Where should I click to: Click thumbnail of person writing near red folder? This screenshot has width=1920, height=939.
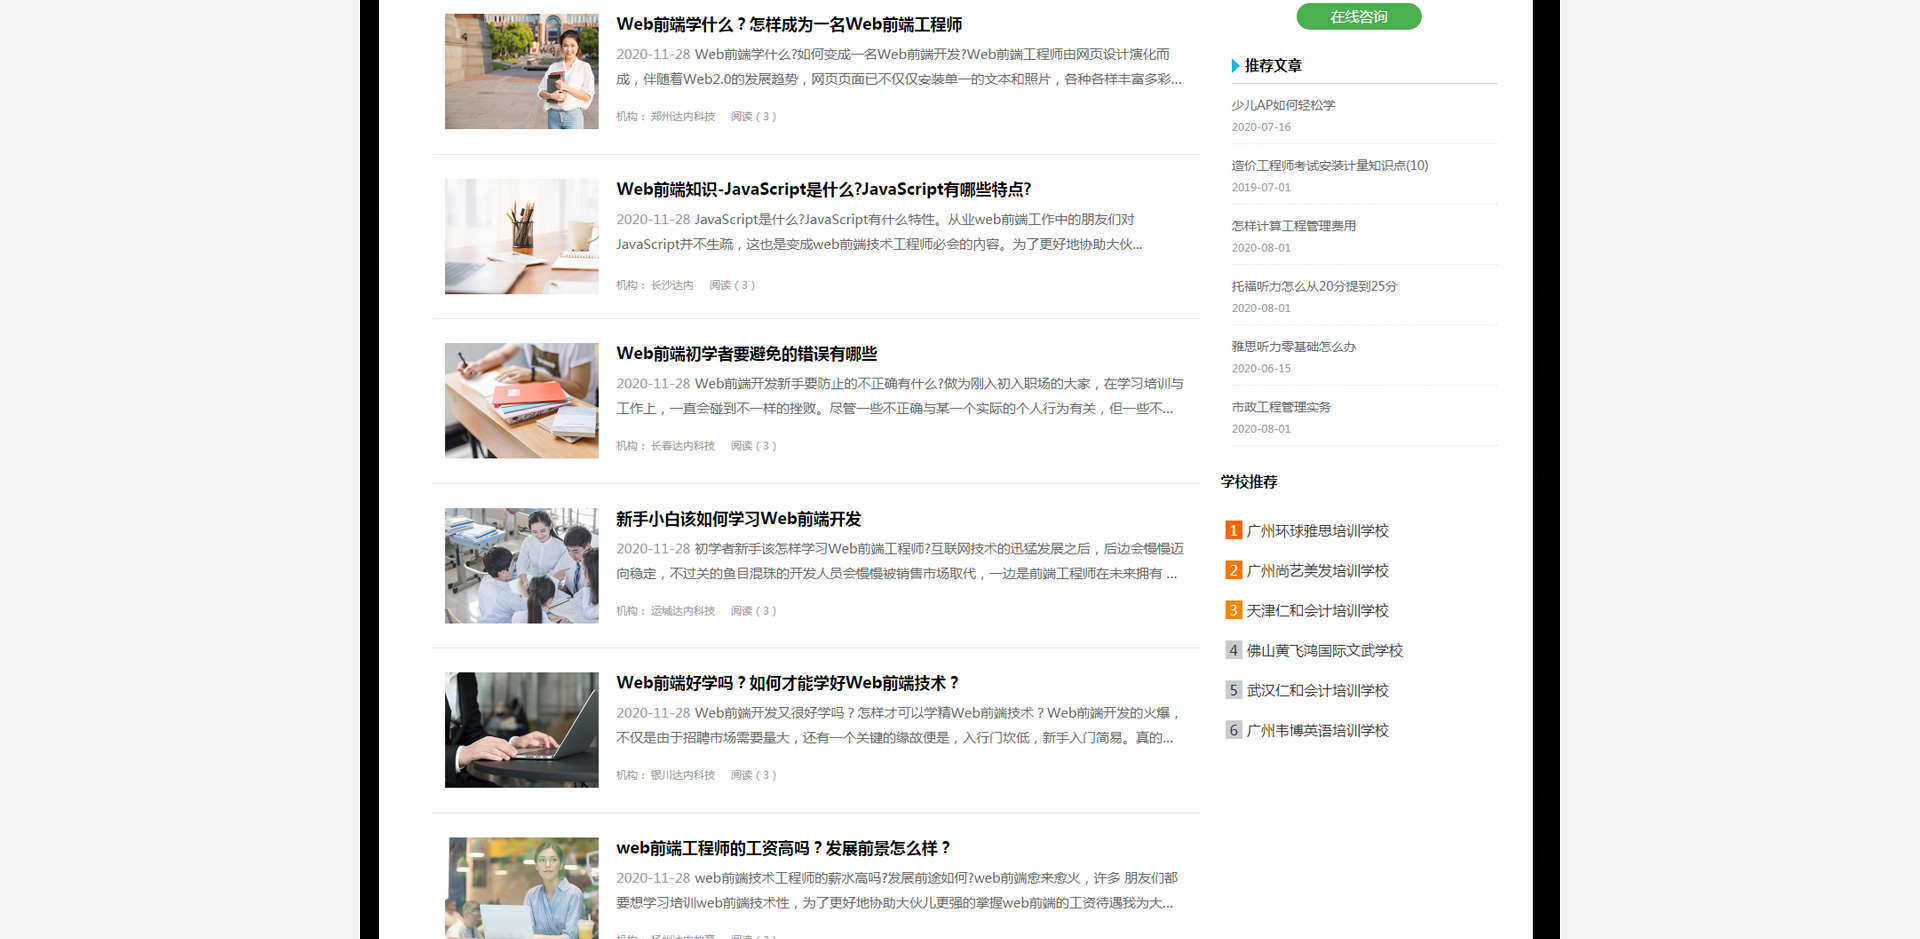(x=522, y=401)
